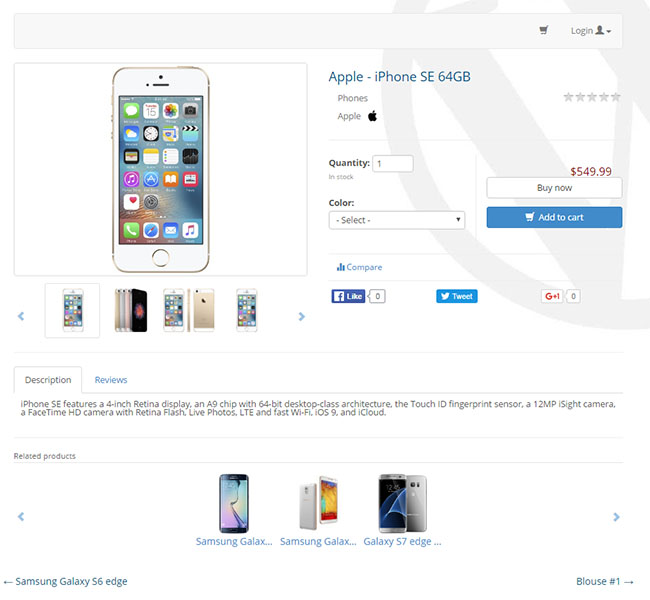This screenshot has width=650, height=600.
Task: Like product with Facebook Like button
Action: click(348, 296)
